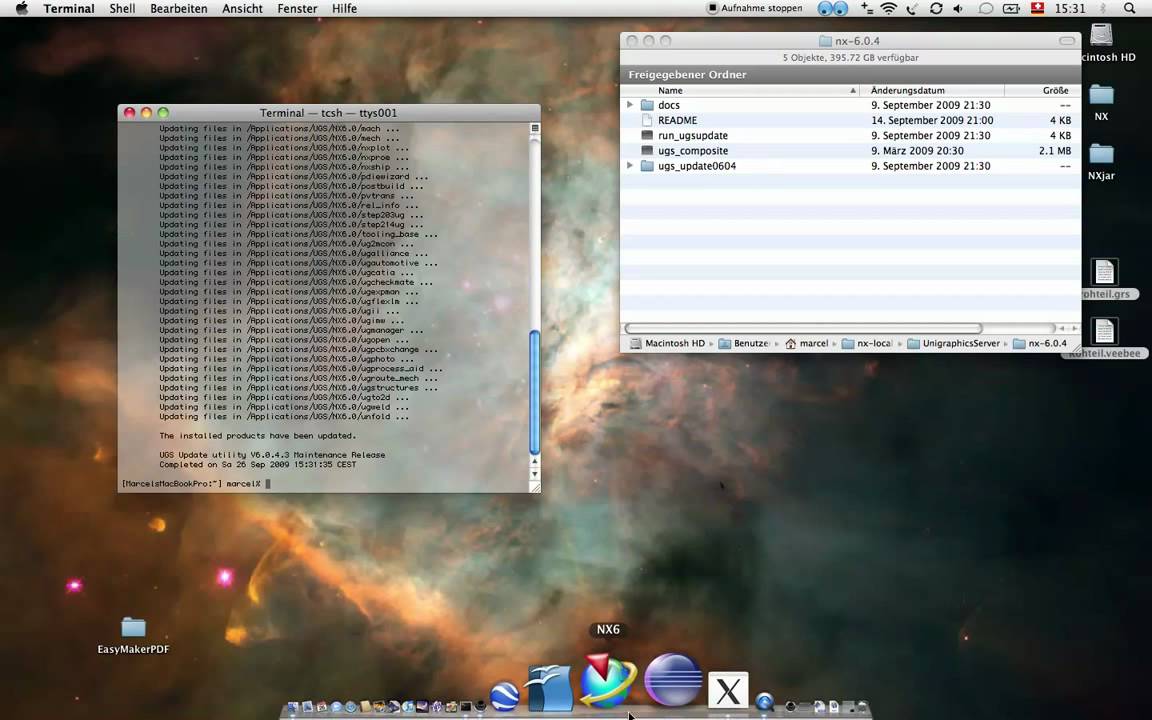1152x720 pixels.
Task: Select the NXjar folder on the desktop
Action: [1101, 154]
